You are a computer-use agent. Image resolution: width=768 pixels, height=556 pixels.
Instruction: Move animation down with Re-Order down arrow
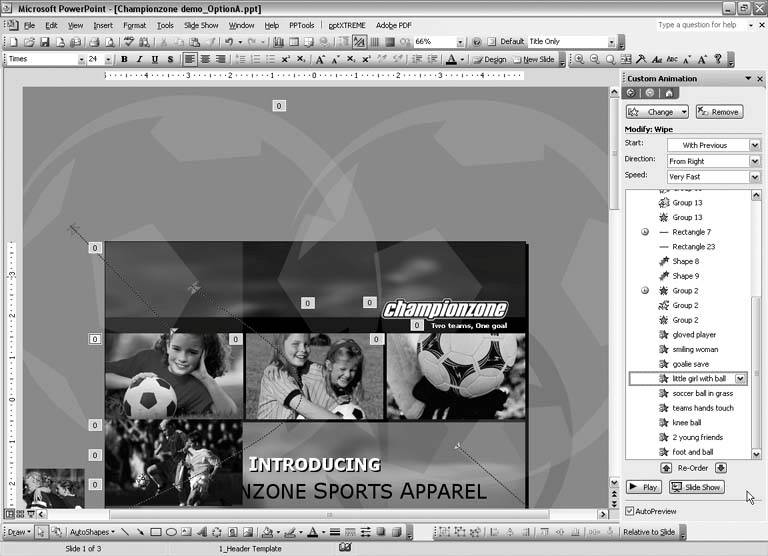[720, 468]
